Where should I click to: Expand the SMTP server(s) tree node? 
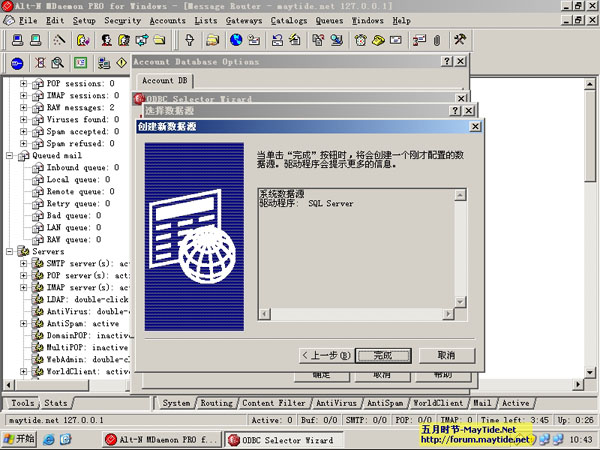coord(24,264)
